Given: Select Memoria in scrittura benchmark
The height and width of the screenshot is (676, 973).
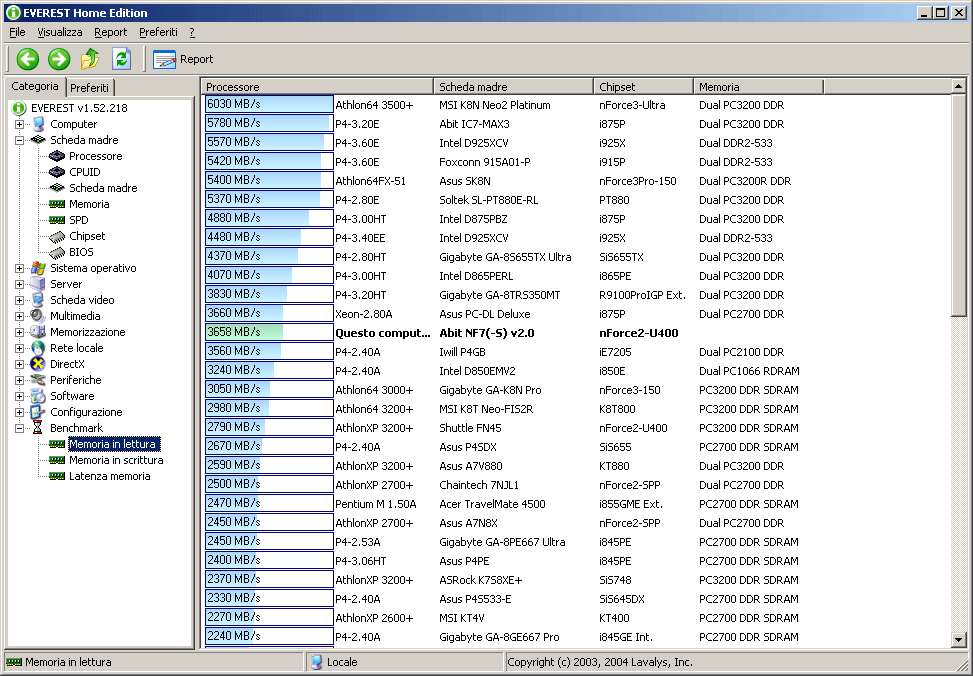Looking at the screenshot, I should pyautogui.click(x=116, y=460).
